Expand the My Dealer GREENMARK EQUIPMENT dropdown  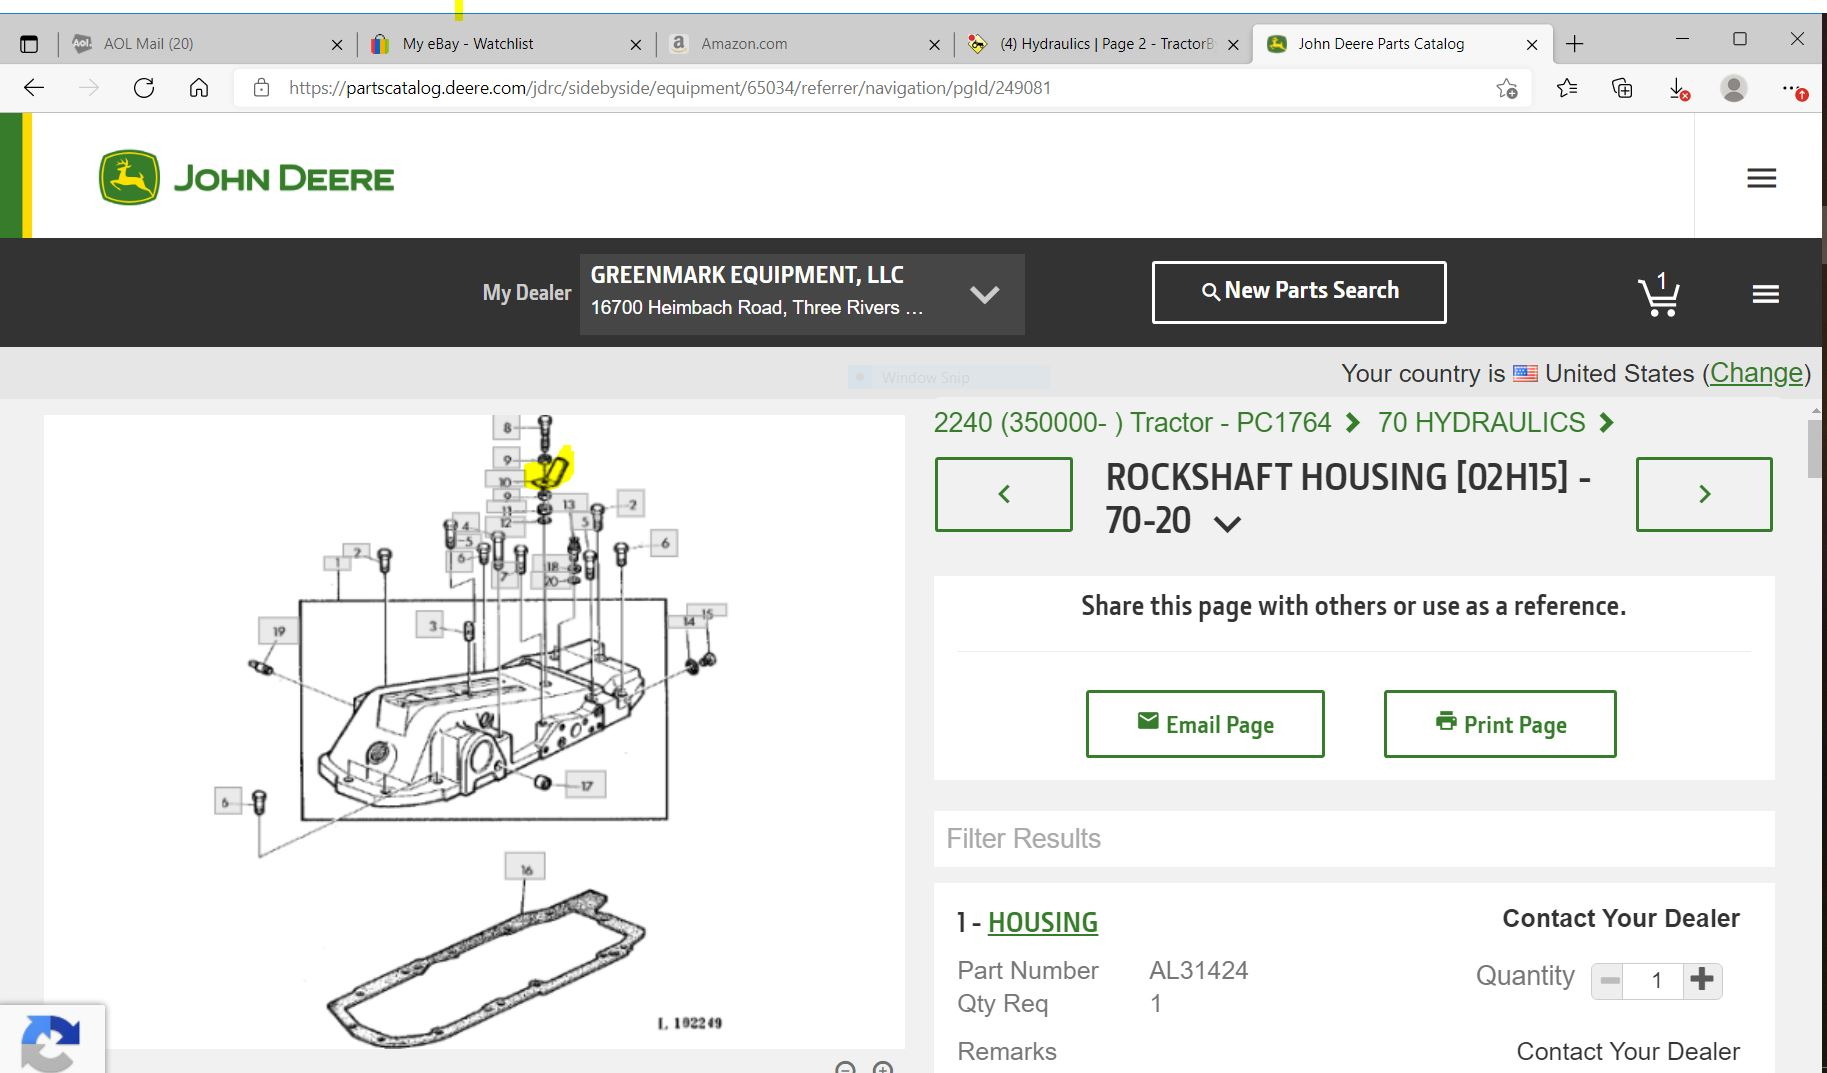[x=802, y=294]
